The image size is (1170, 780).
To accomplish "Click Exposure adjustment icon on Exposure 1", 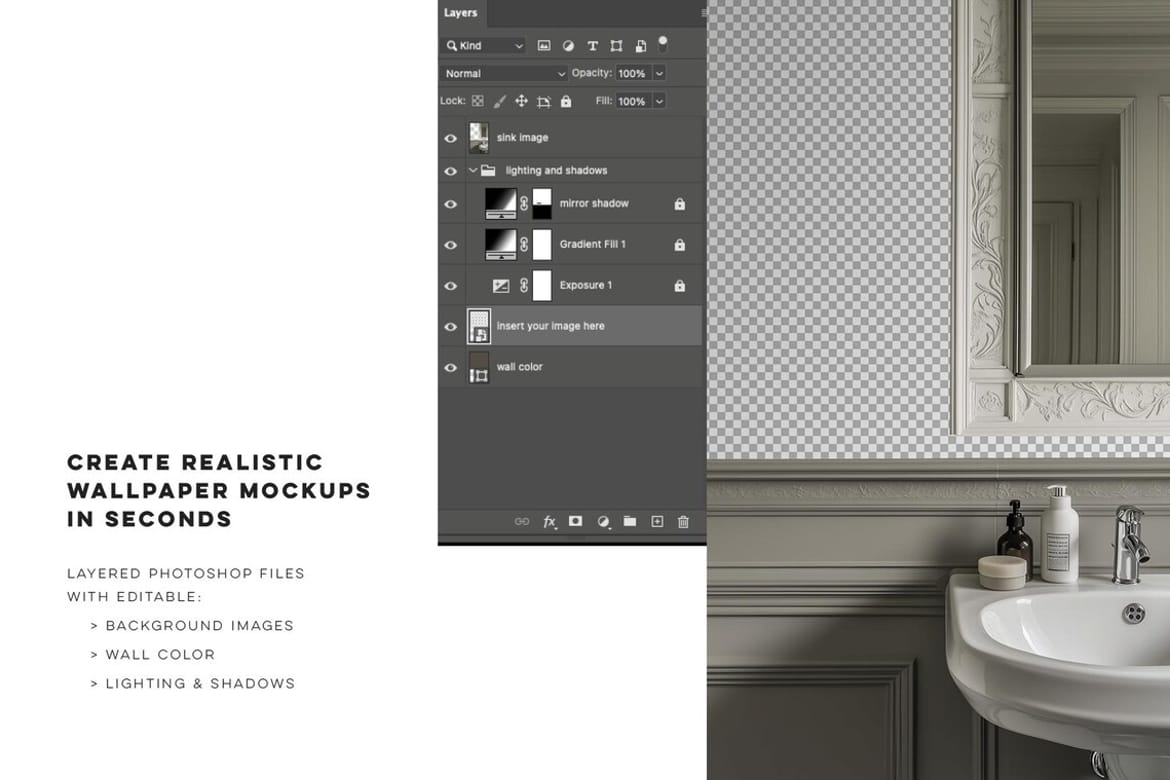I will click(x=501, y=286).
